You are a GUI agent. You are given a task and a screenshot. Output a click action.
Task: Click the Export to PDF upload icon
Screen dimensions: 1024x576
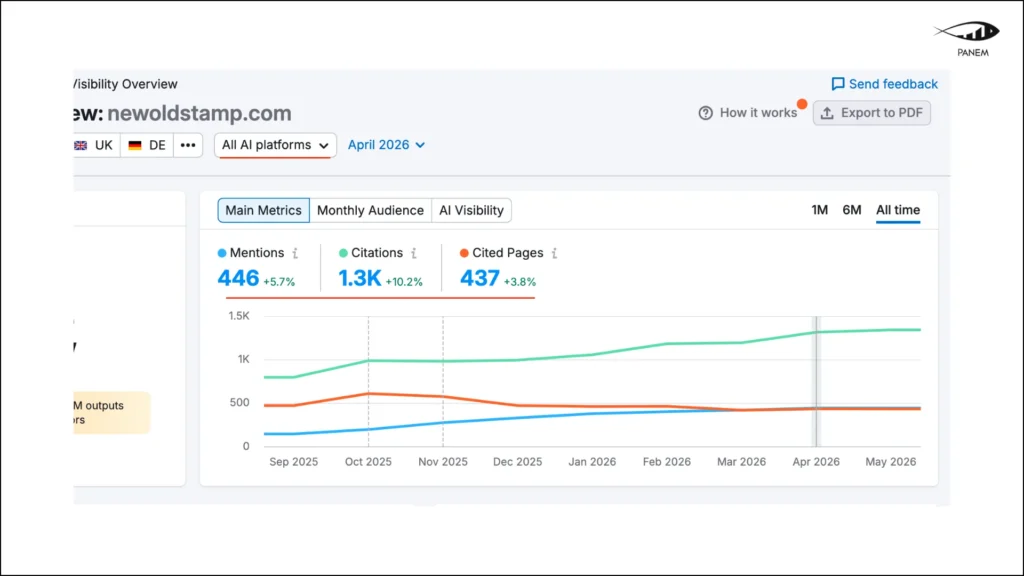pyautogui.click(x=827, y=113)
